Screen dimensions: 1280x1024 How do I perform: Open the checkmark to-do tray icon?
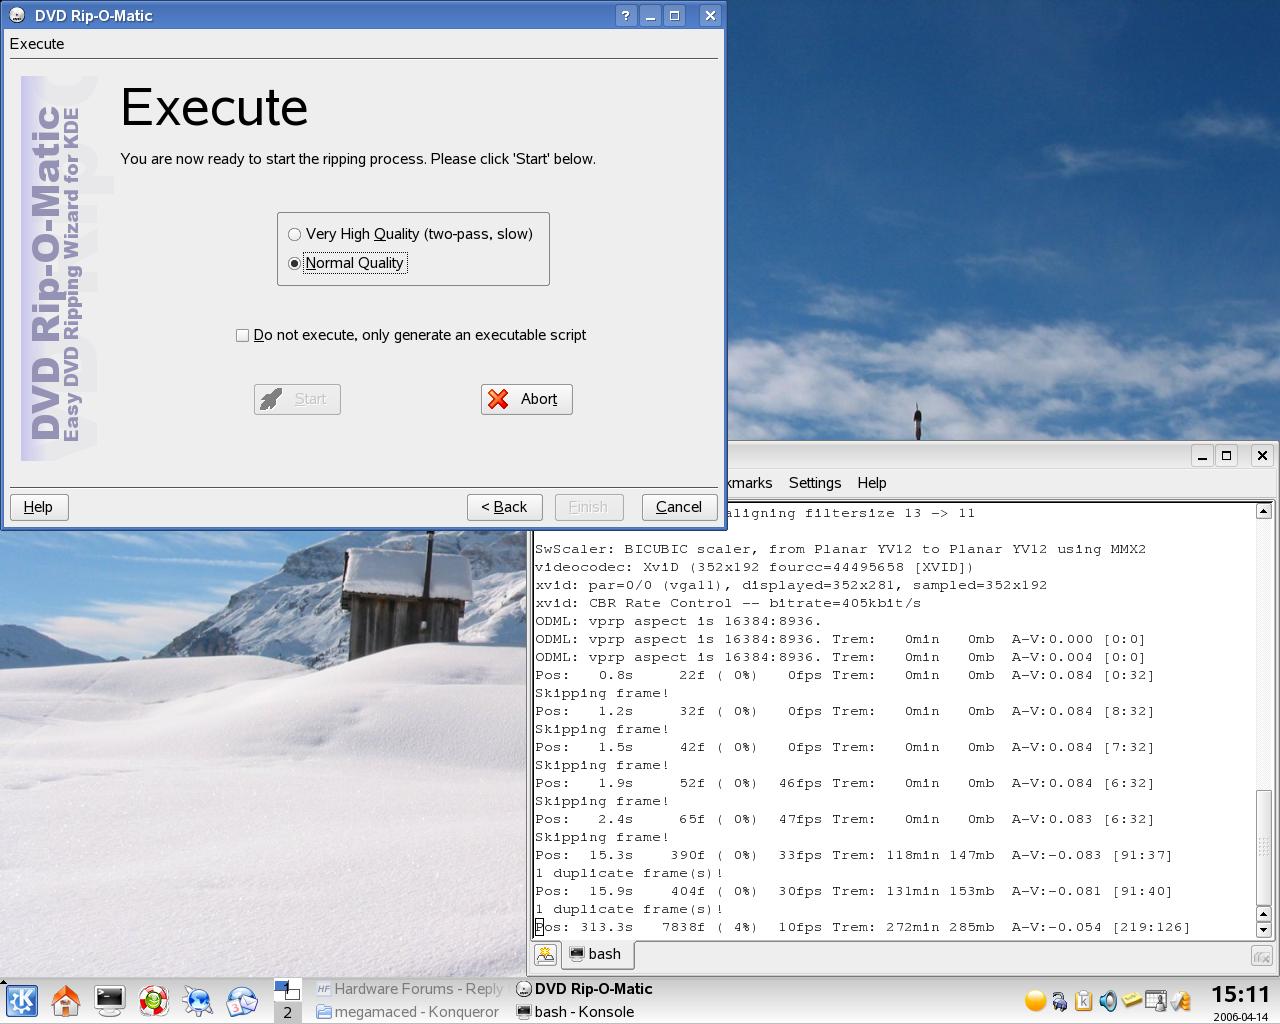click(x=1180, y=1000)
